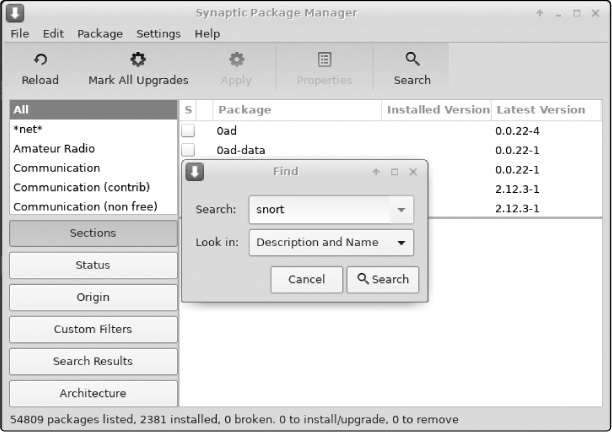Screen dimensions: 612x432
Task: Toggle the status checkbox for 0ad-data
Action: pyautogui.click(x=188, y=150)
